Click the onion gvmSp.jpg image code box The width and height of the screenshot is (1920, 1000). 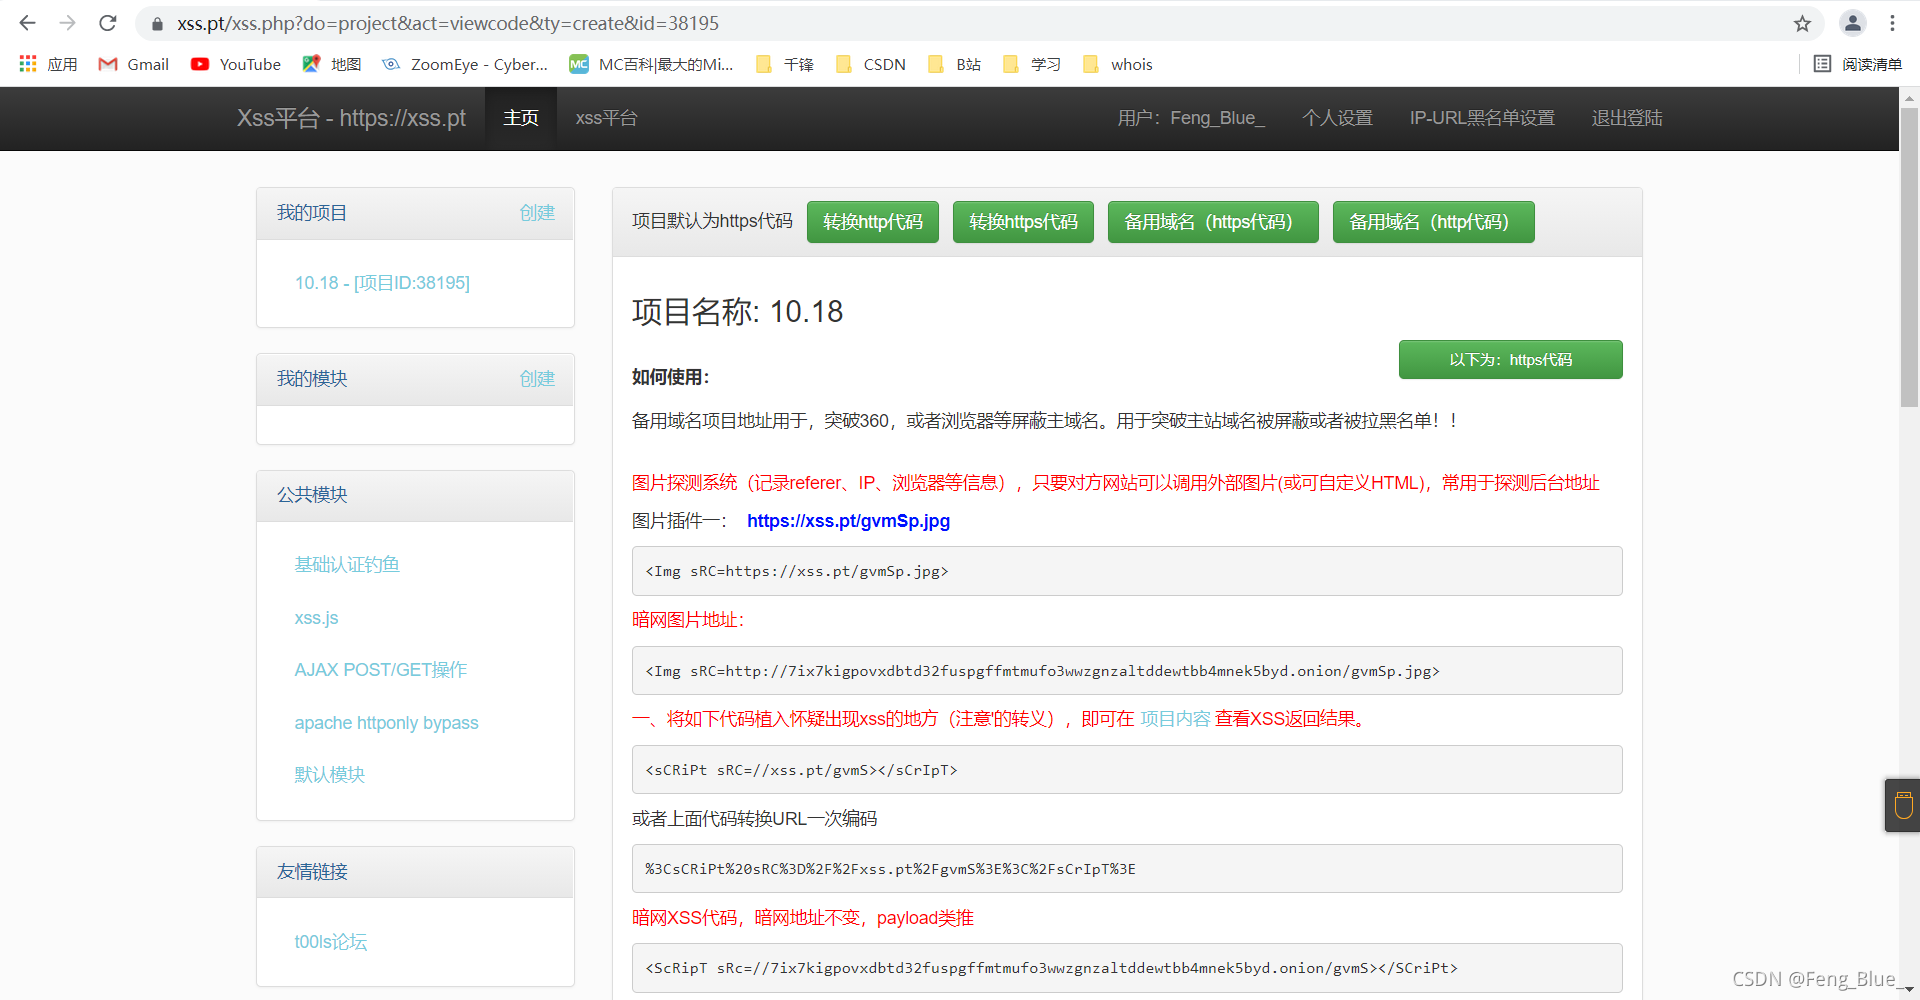[1127, 671]
